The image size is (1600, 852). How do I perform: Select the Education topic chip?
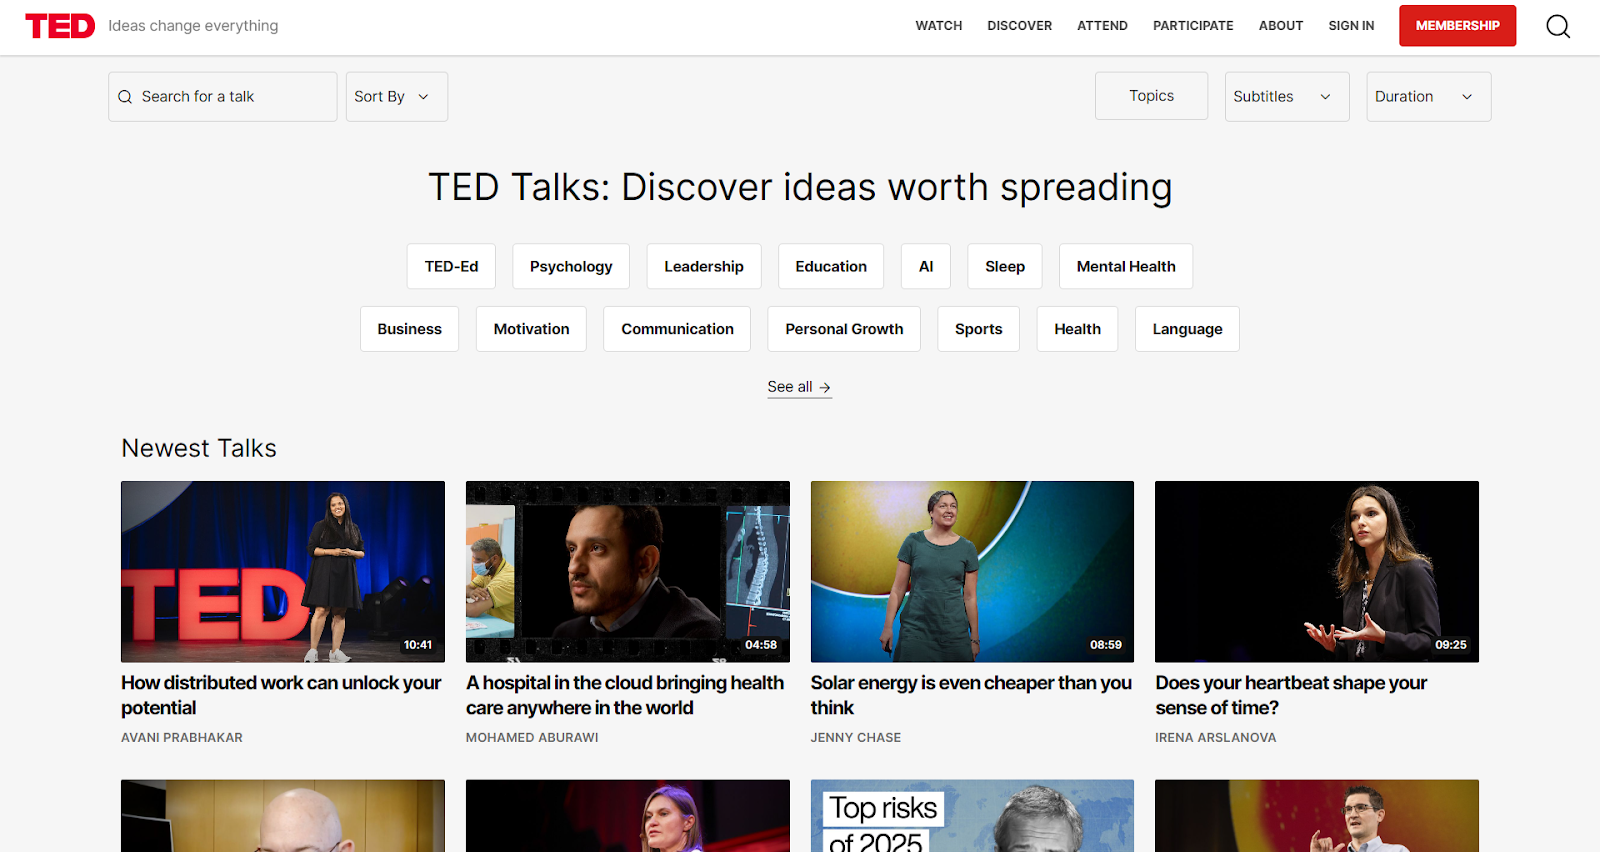click(831, 267)
